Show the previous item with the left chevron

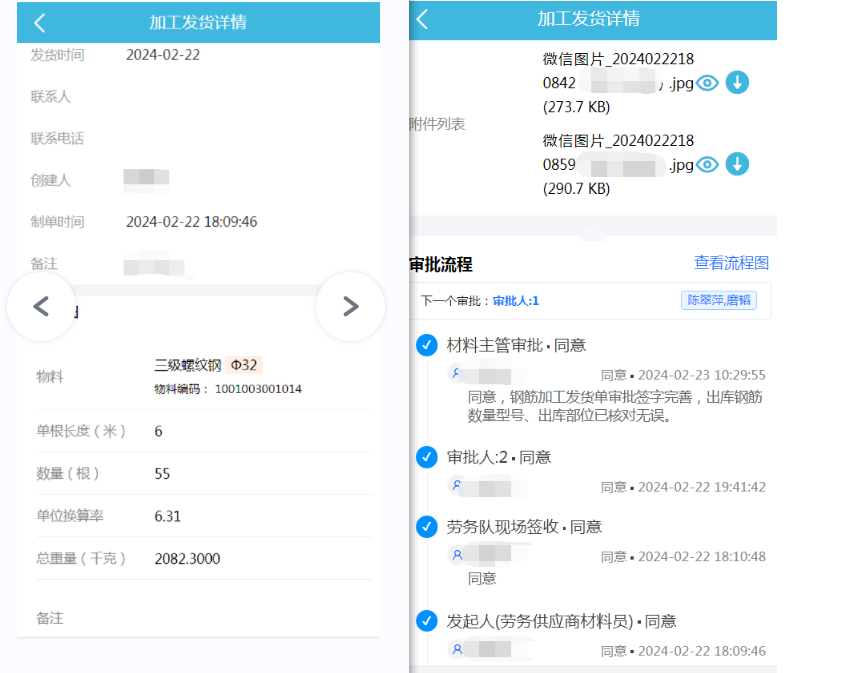41,307
